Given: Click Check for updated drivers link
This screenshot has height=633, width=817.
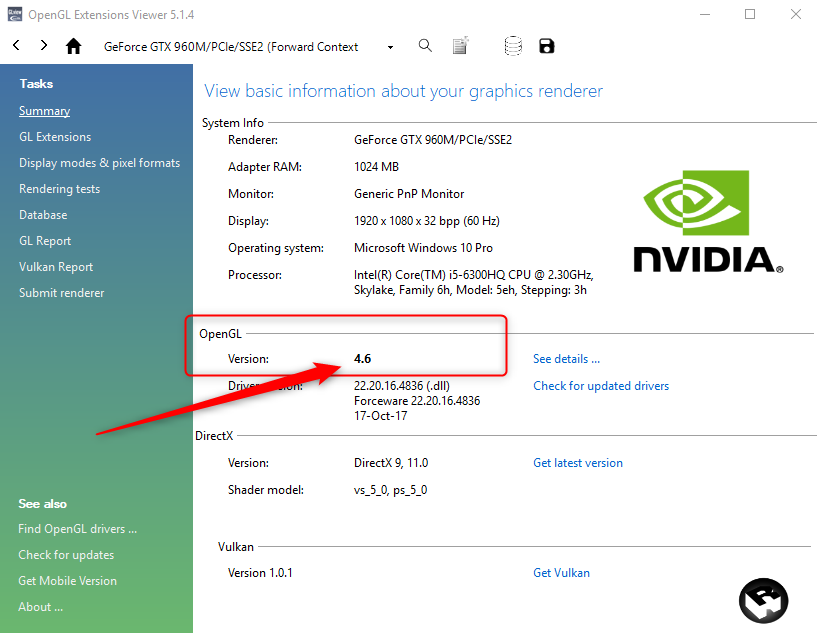Looking at the screenshot, I should 601,386.
